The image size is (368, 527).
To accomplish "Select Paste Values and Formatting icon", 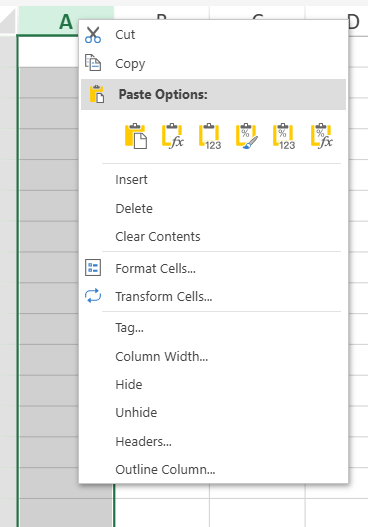I will click(x=284, y=136).
